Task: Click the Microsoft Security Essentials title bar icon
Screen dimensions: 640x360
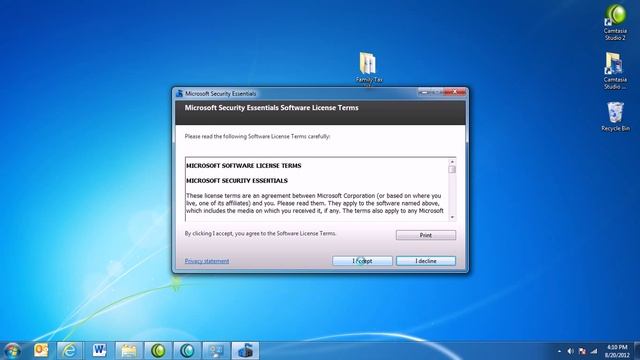Action: (179, 93)
